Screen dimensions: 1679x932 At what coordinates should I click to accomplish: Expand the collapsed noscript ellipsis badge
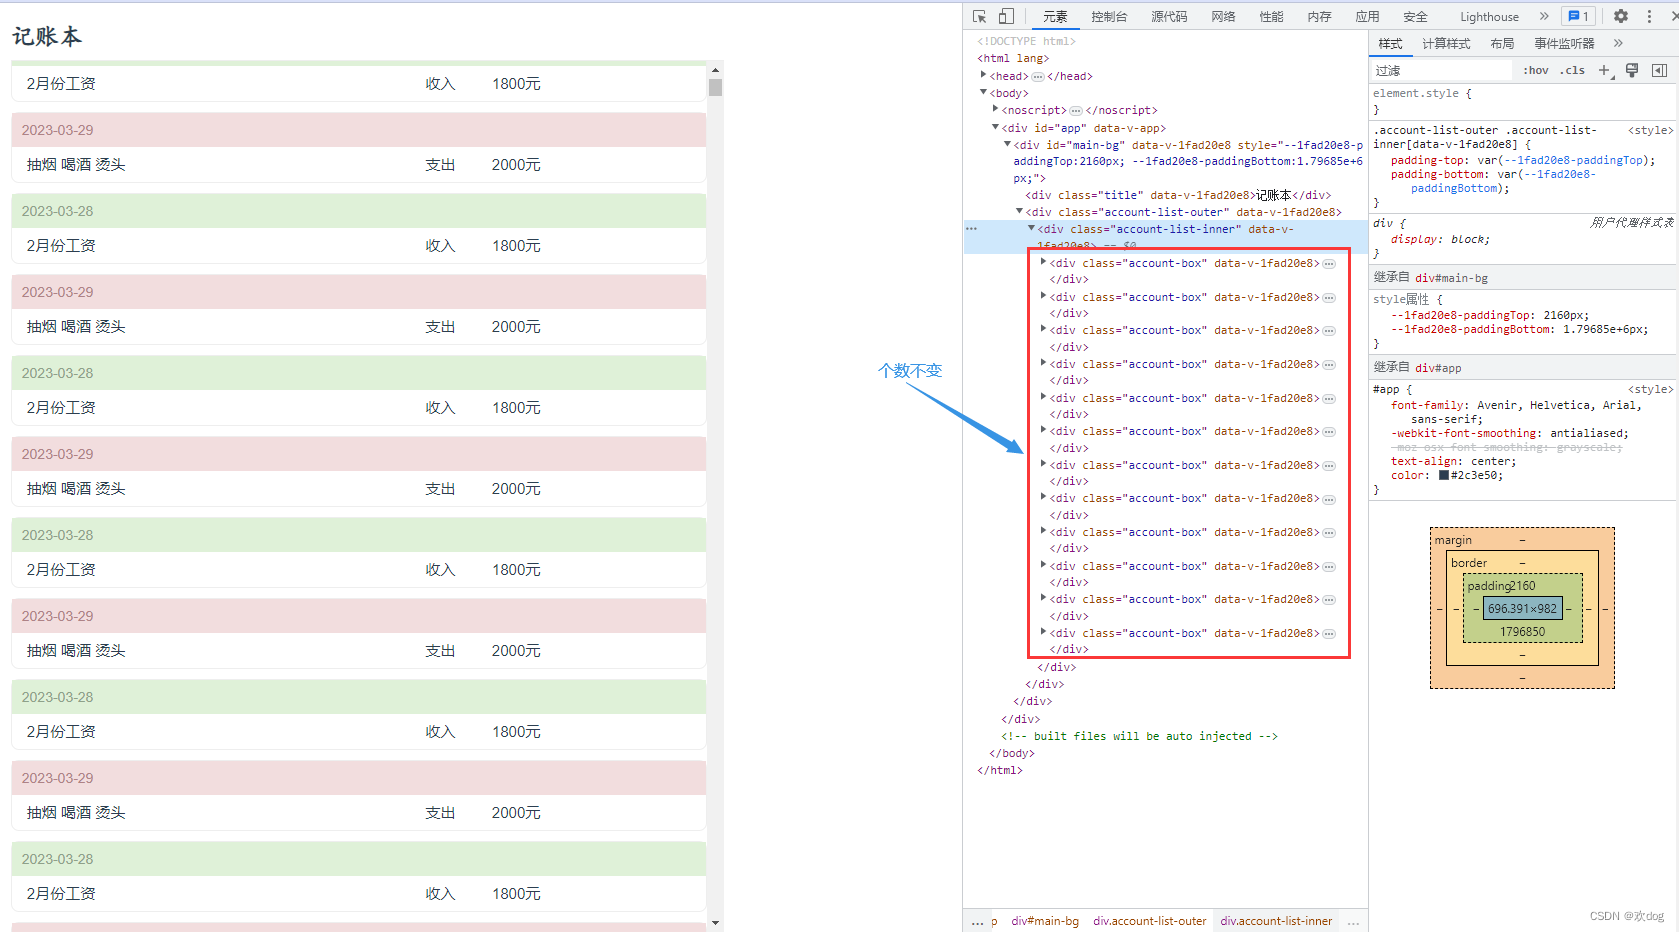click(x=1076, y=111)
